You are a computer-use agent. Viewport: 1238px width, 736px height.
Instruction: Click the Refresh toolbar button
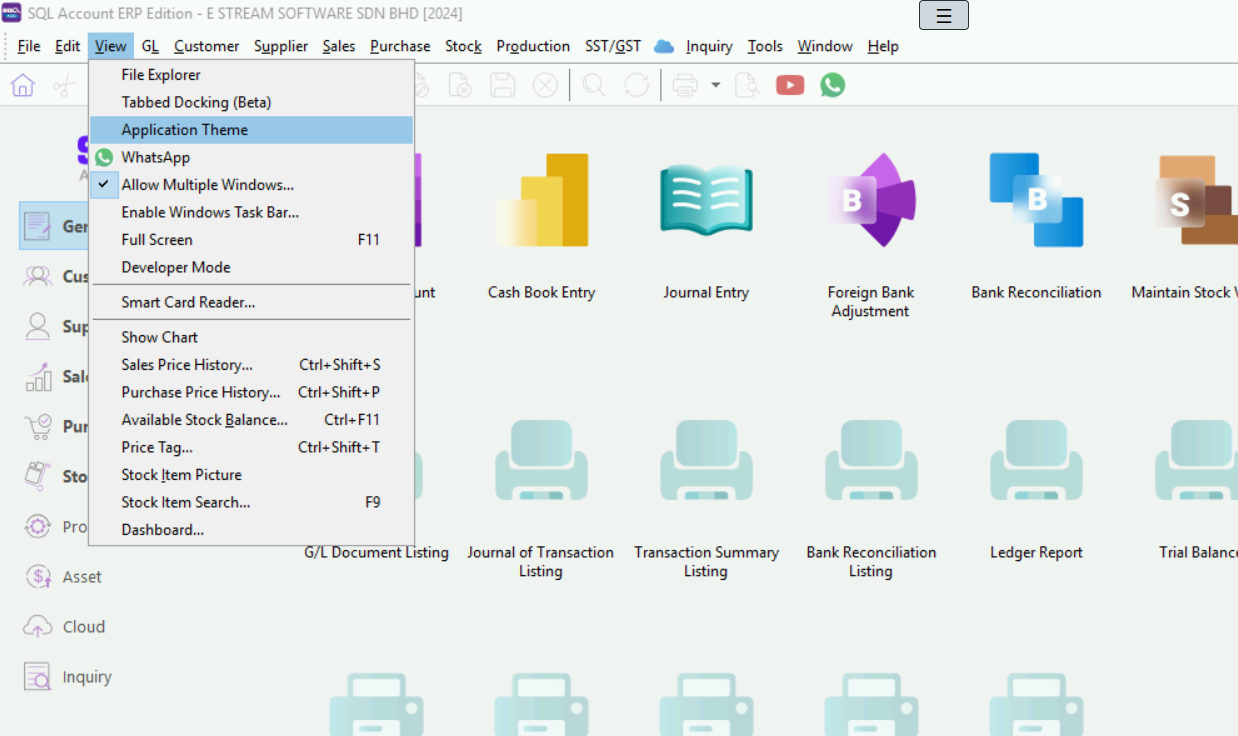click(636, 85)
